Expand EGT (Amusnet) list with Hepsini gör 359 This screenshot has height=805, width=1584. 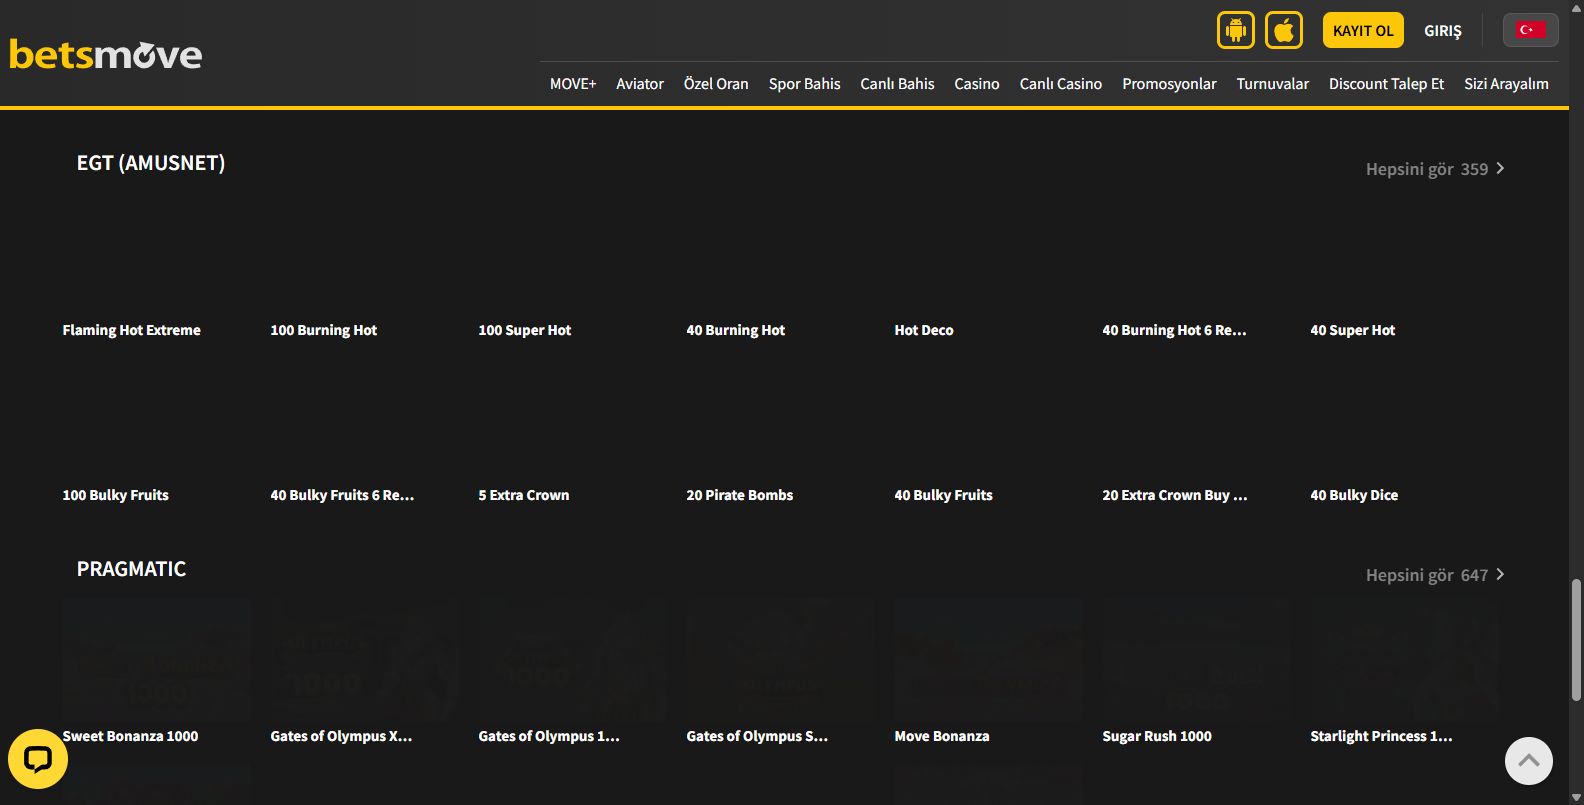(x=1434, y=169)
